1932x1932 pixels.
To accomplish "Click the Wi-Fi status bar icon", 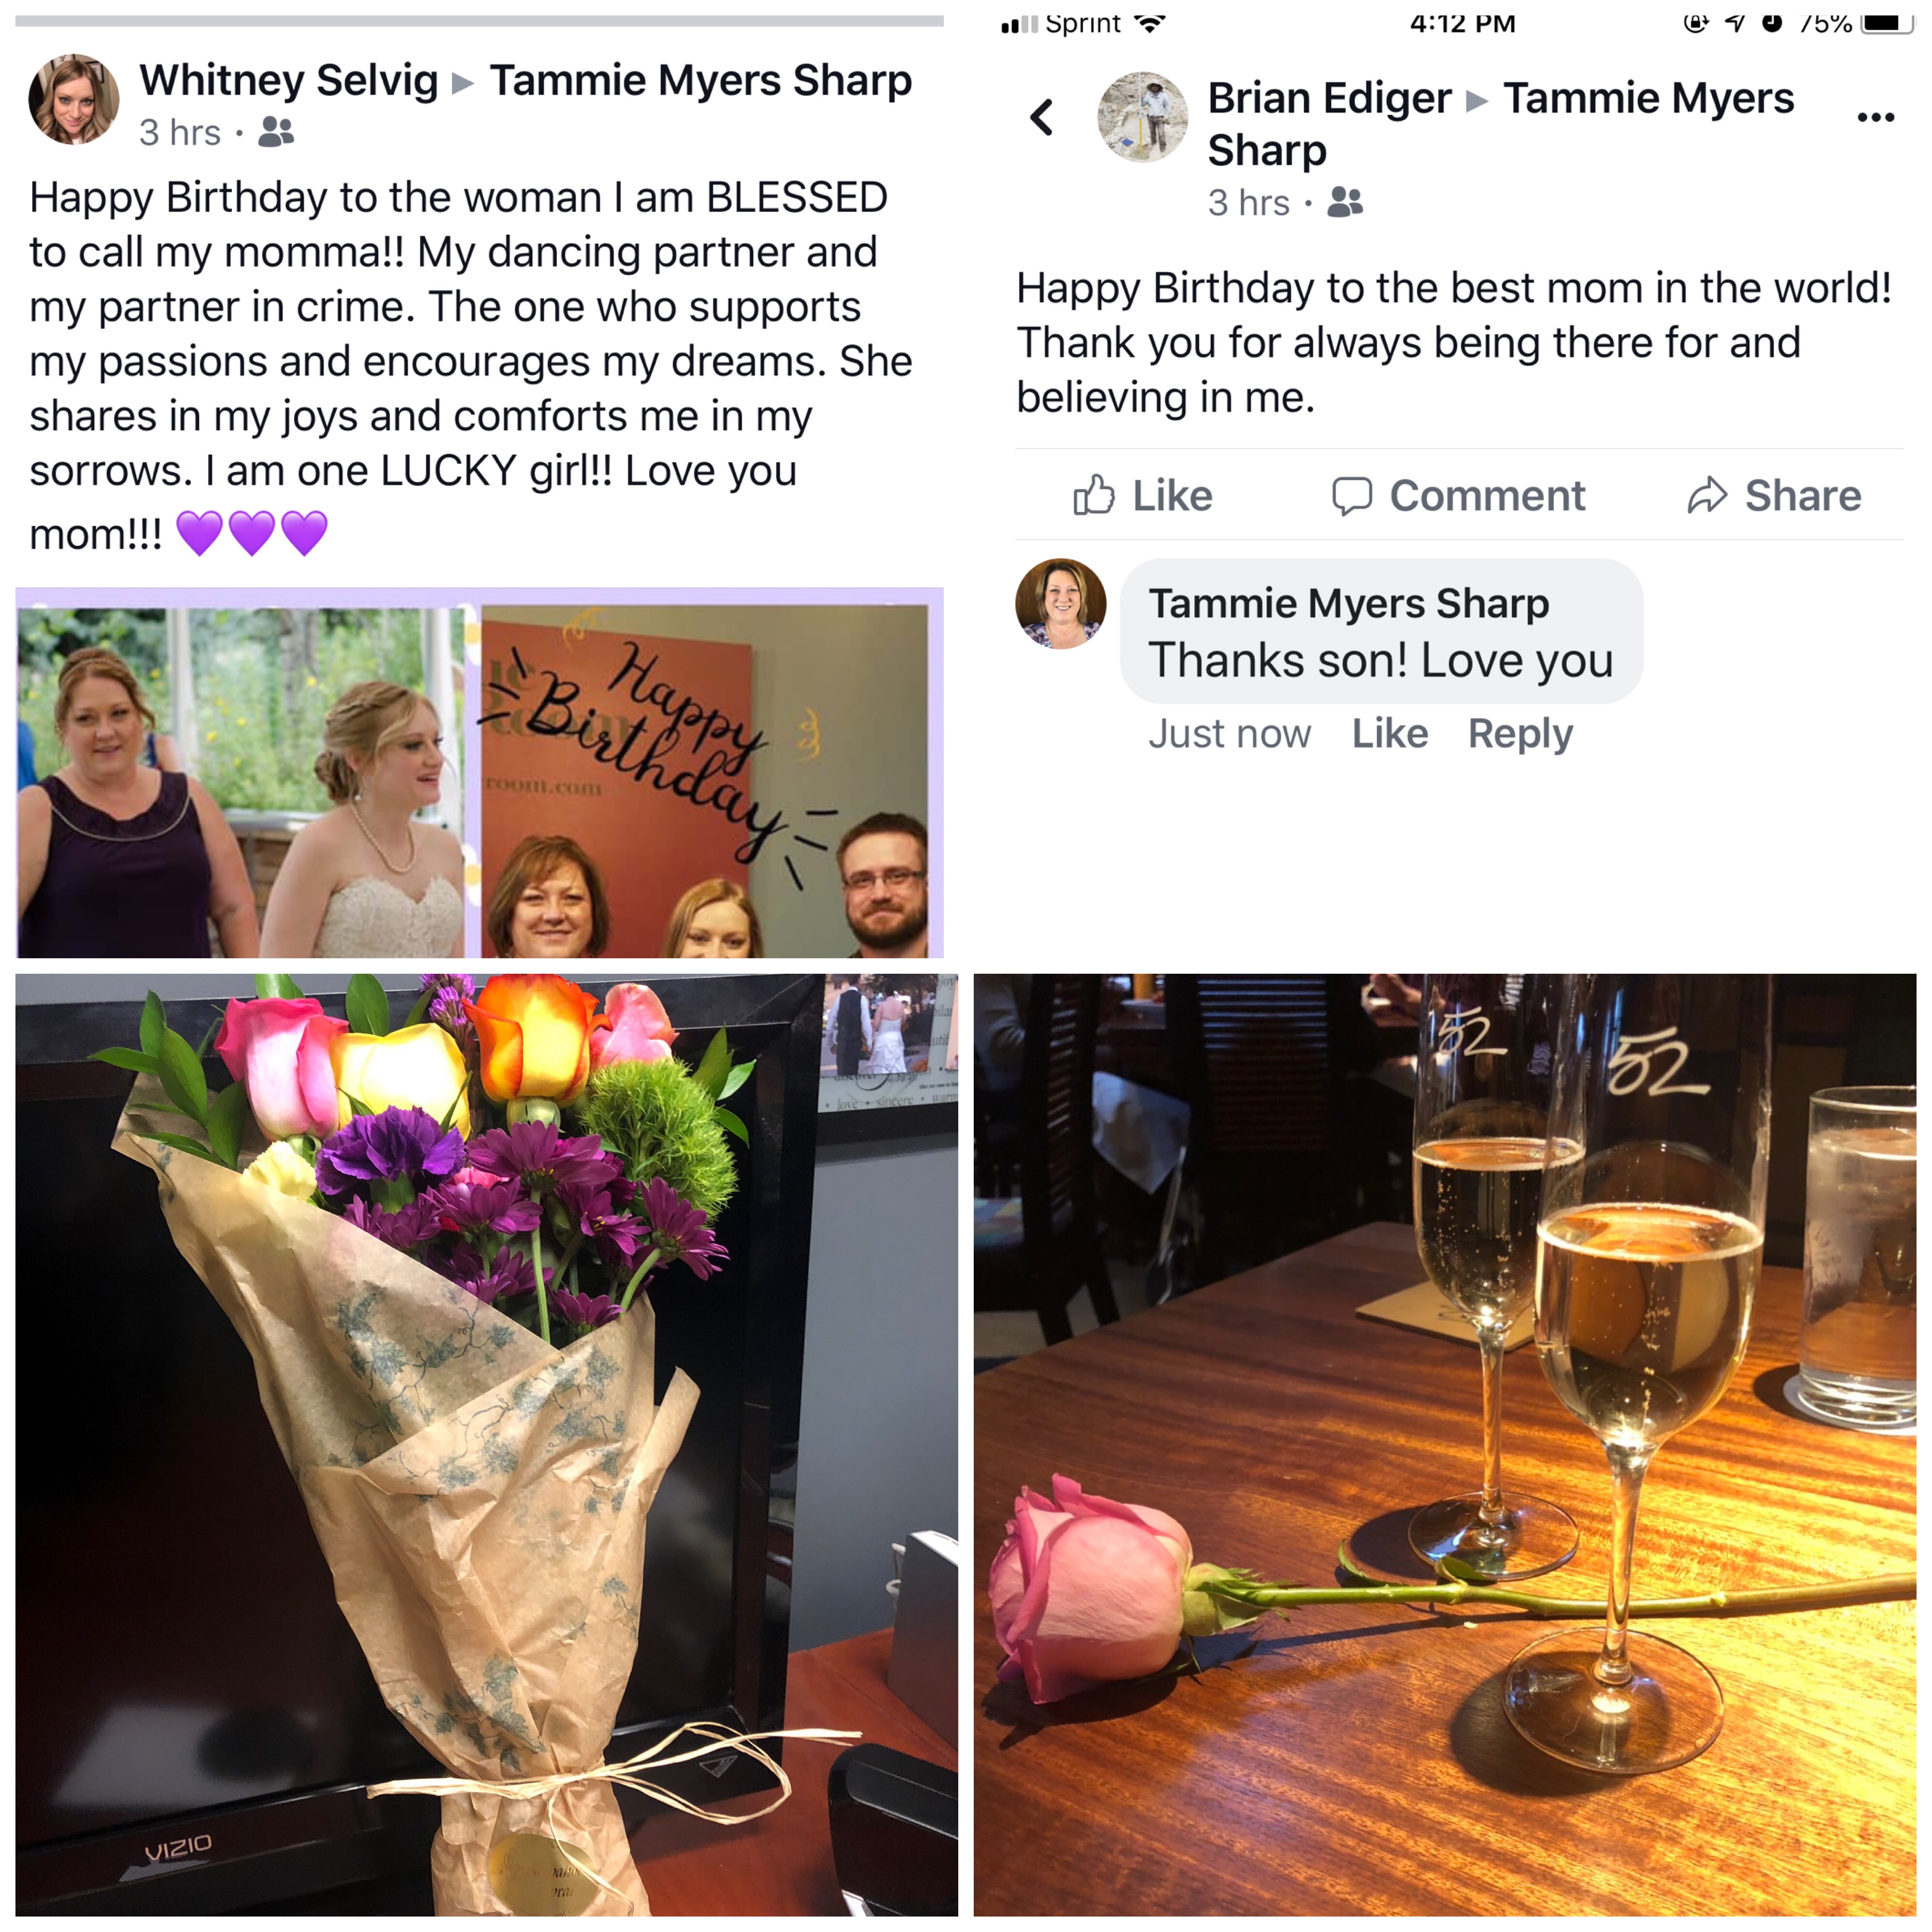I will 1150,23.
